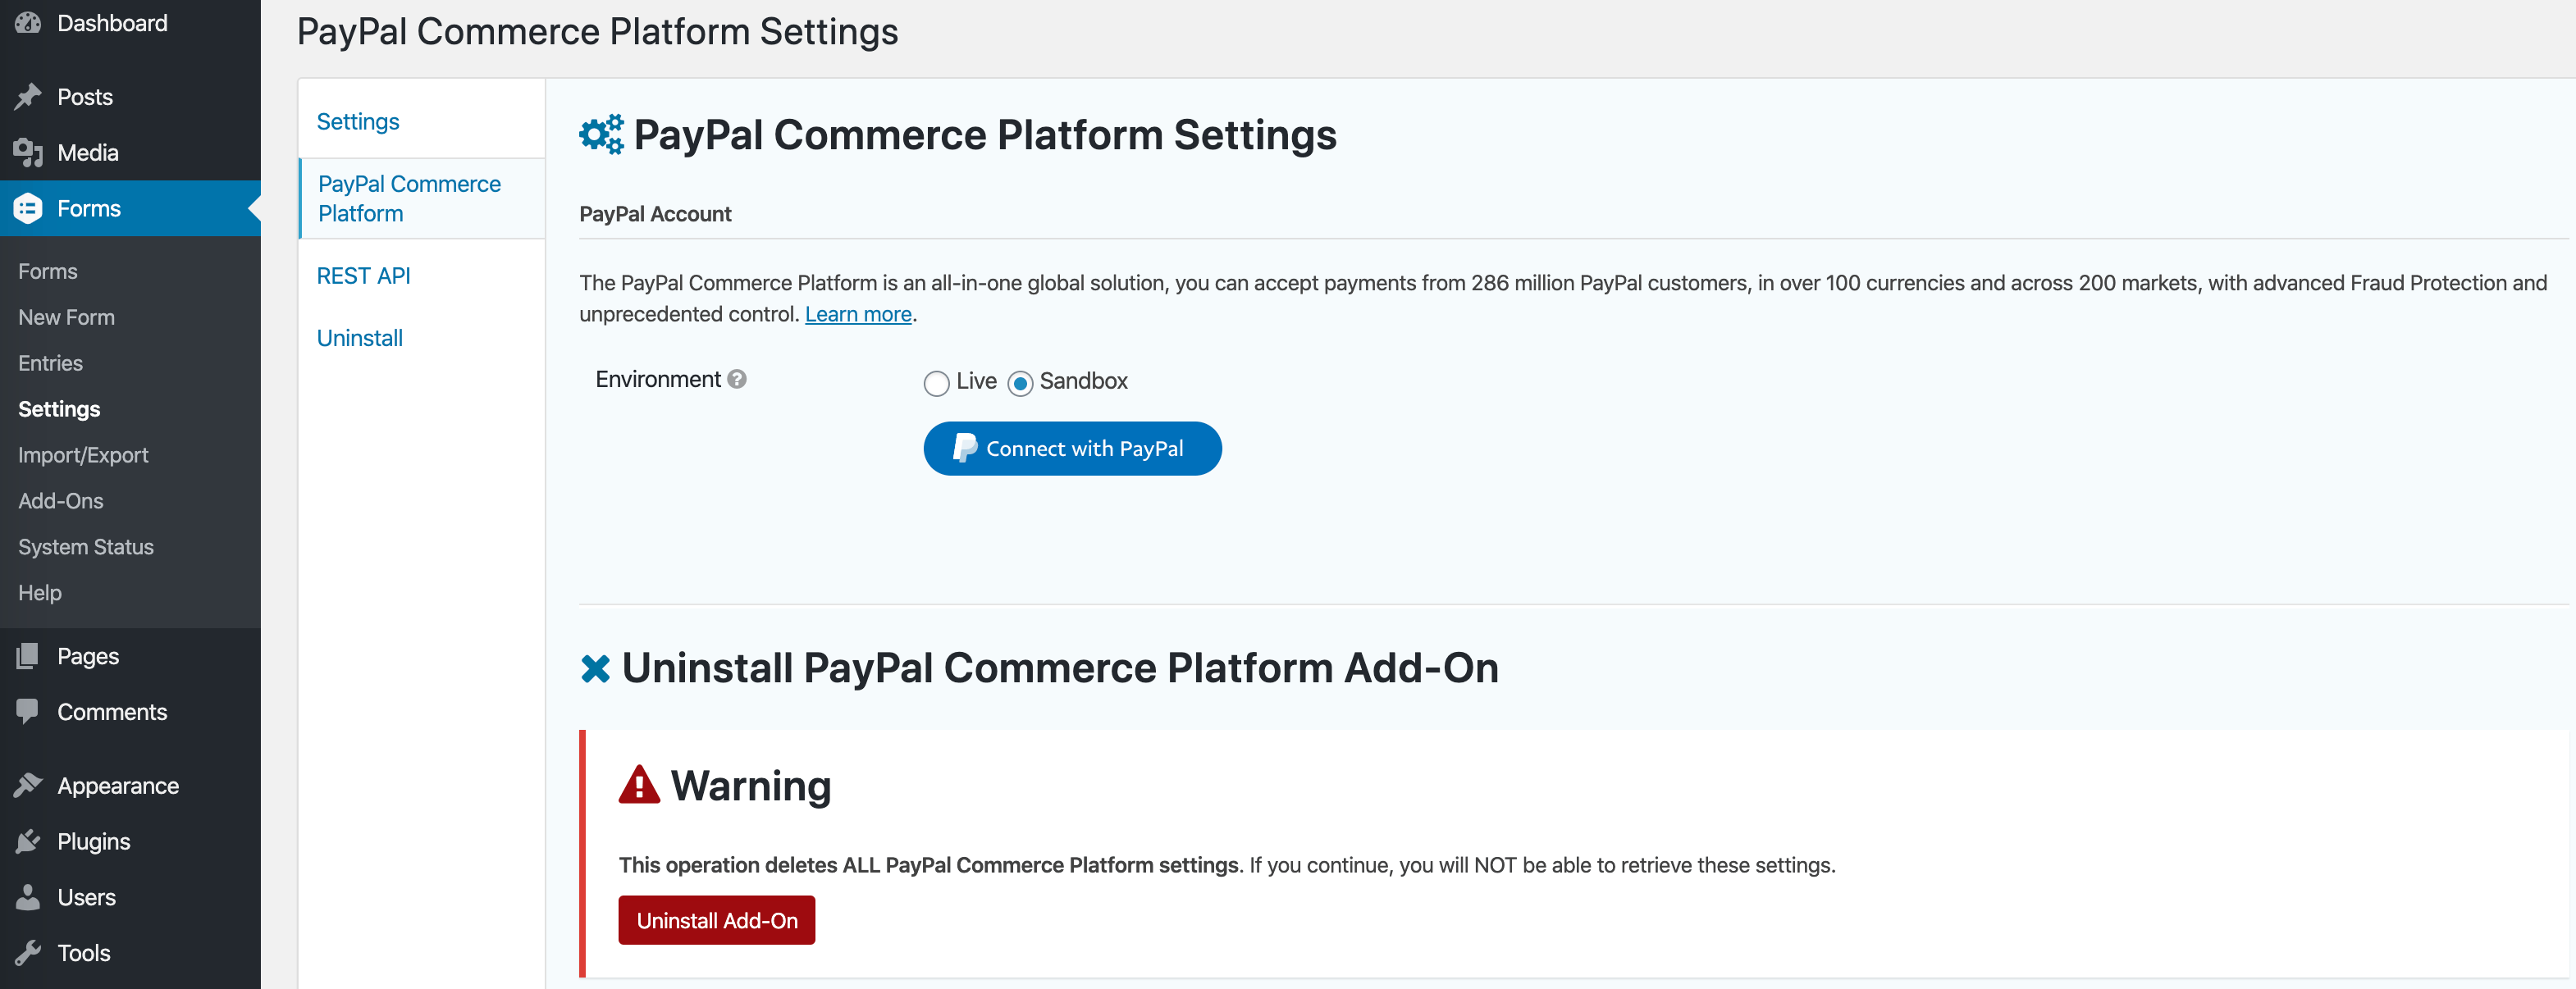Click the Appearance paintbrush icon
2576x989 pixels.
(28, 786)
